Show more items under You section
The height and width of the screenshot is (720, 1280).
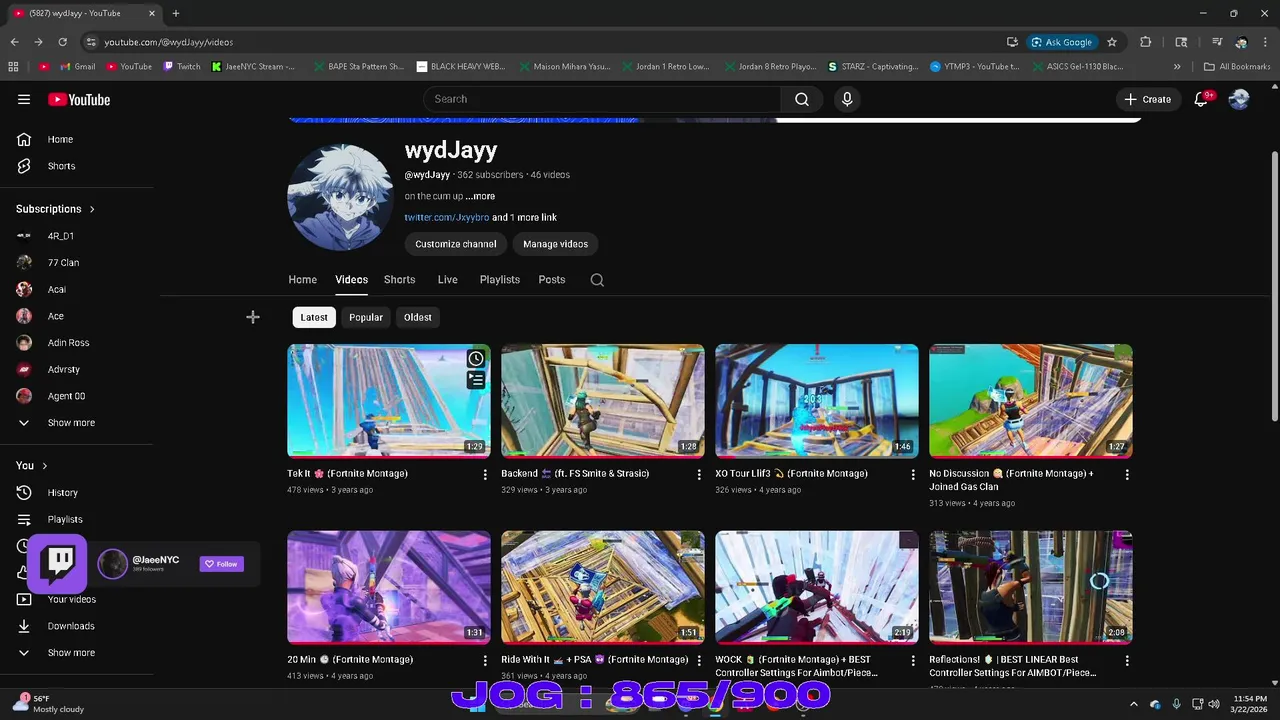[x=71, y=653]
